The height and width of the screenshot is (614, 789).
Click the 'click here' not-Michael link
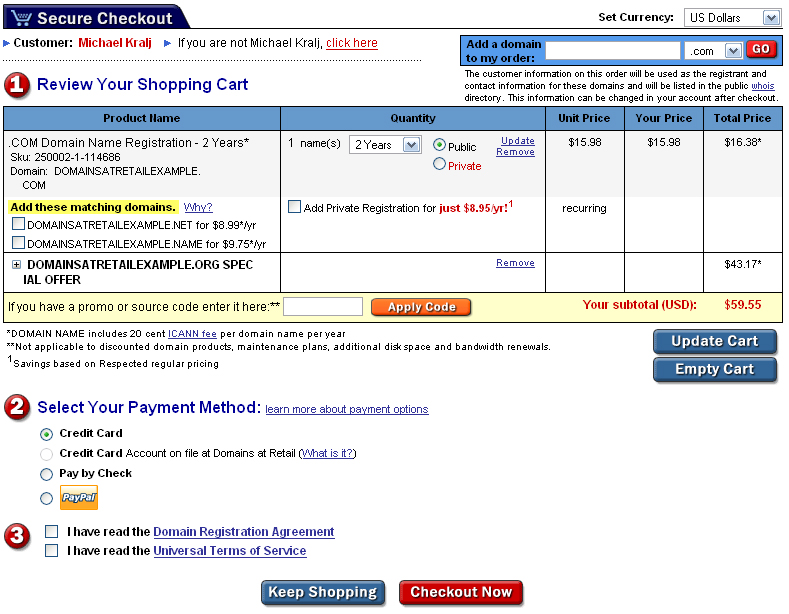tap(352, 43)
